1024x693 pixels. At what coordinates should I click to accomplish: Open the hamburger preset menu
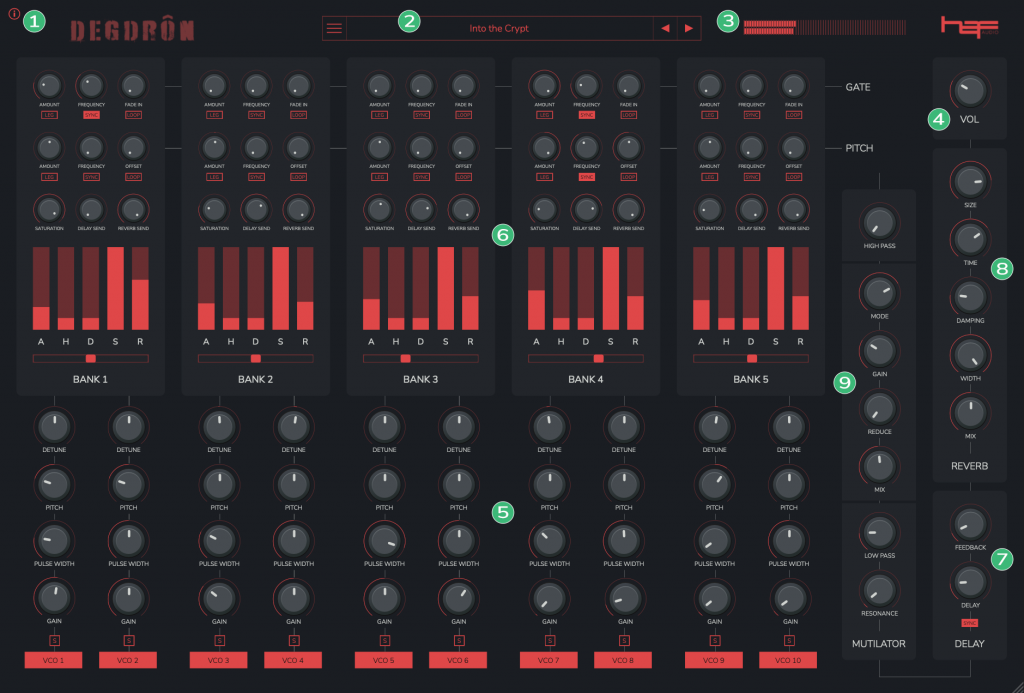point(334,28)
